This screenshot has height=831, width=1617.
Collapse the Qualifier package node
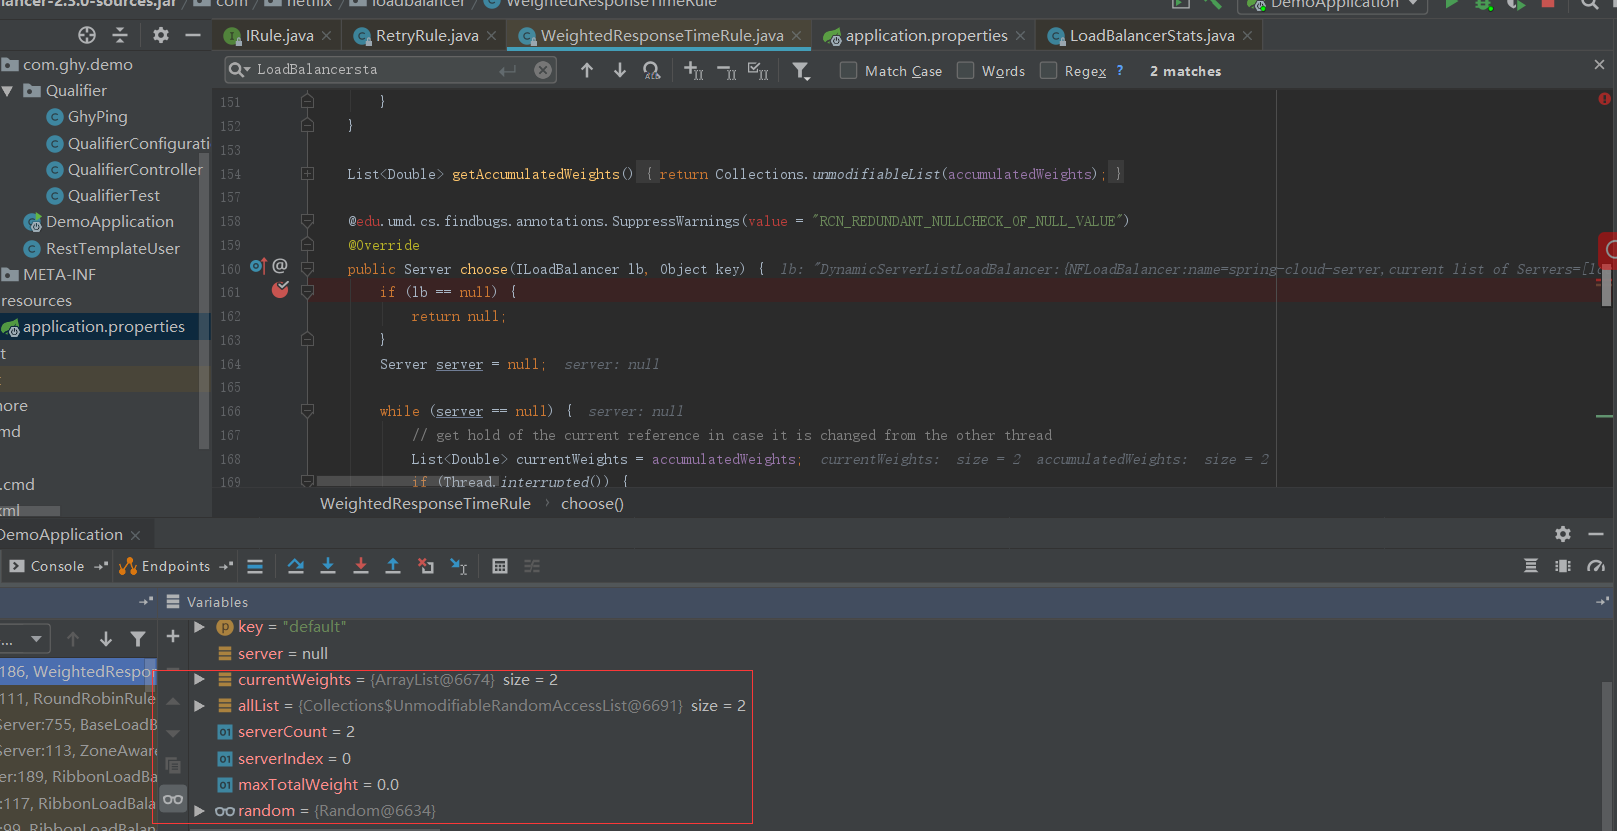click(x=8, y=90)
